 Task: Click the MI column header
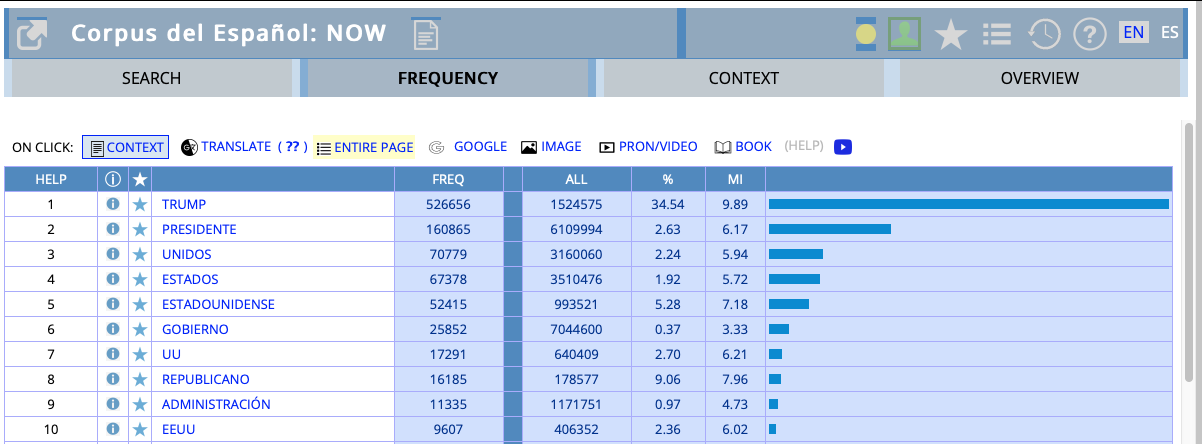click(x=734, y=179)
